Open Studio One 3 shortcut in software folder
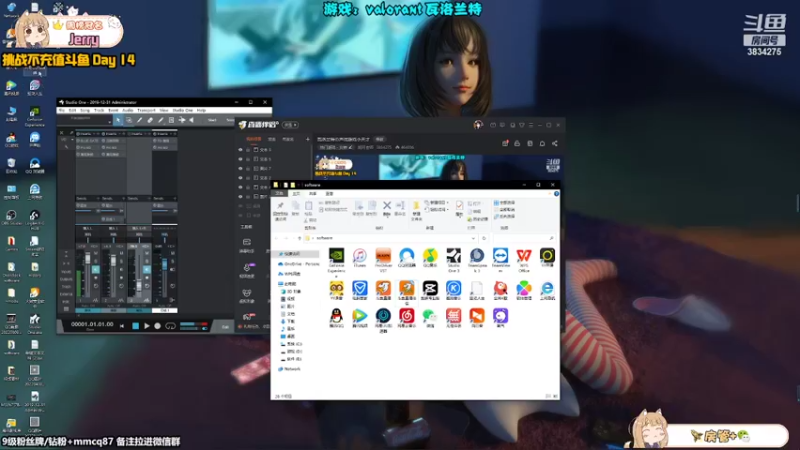This screenshot has width=800, height=450. (454, 260)
